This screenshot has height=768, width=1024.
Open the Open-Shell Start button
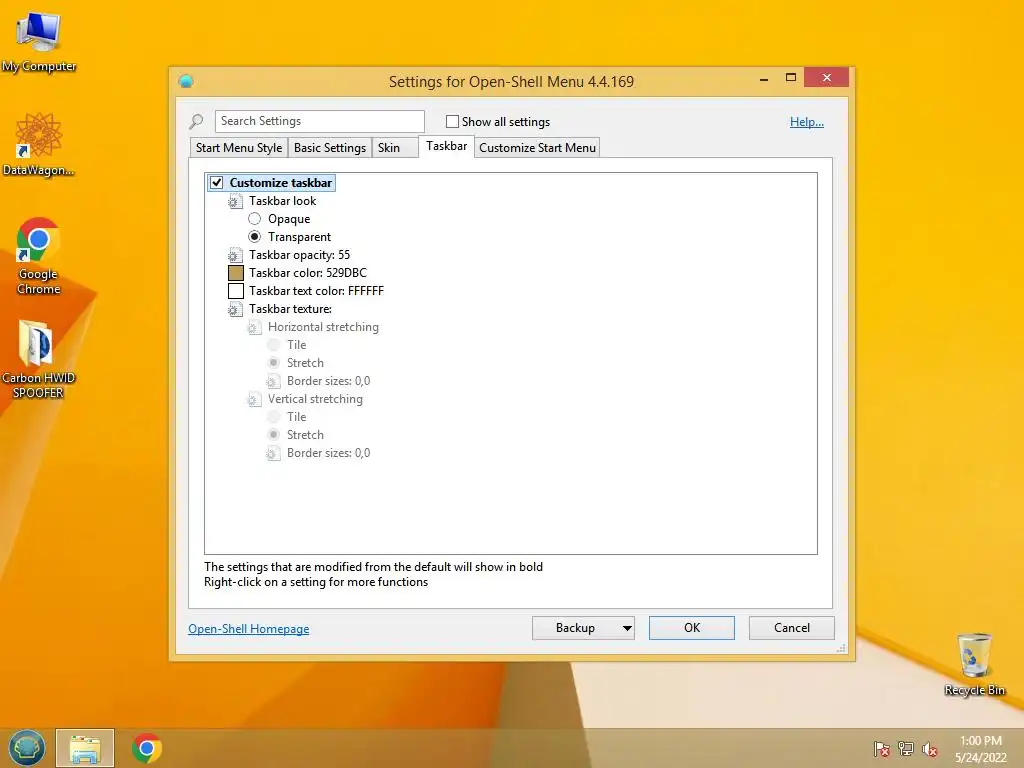pos(27,748)
